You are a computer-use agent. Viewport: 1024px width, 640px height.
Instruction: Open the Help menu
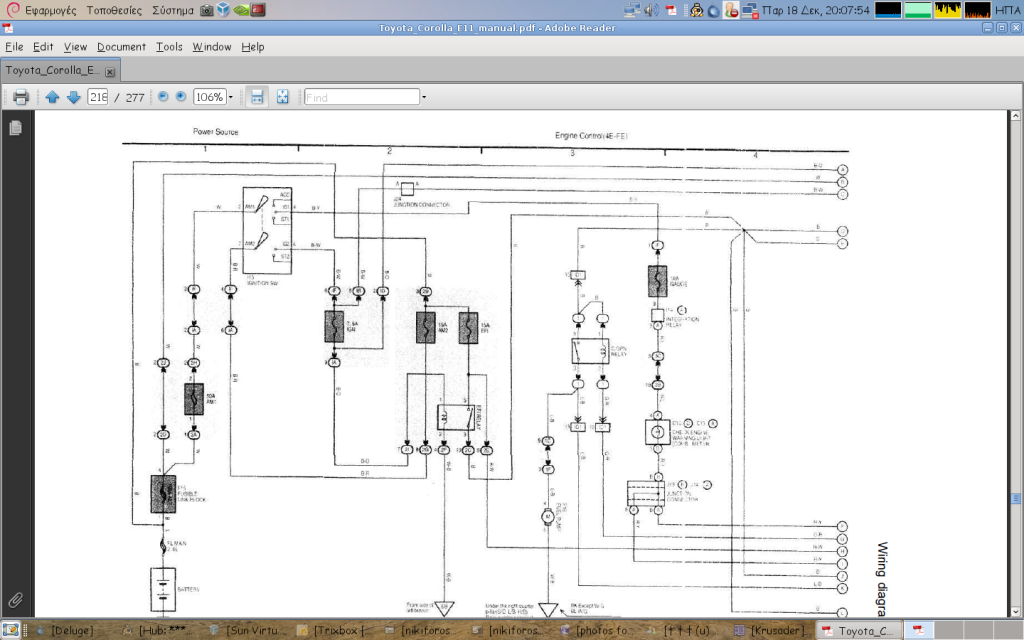(253, 47)
